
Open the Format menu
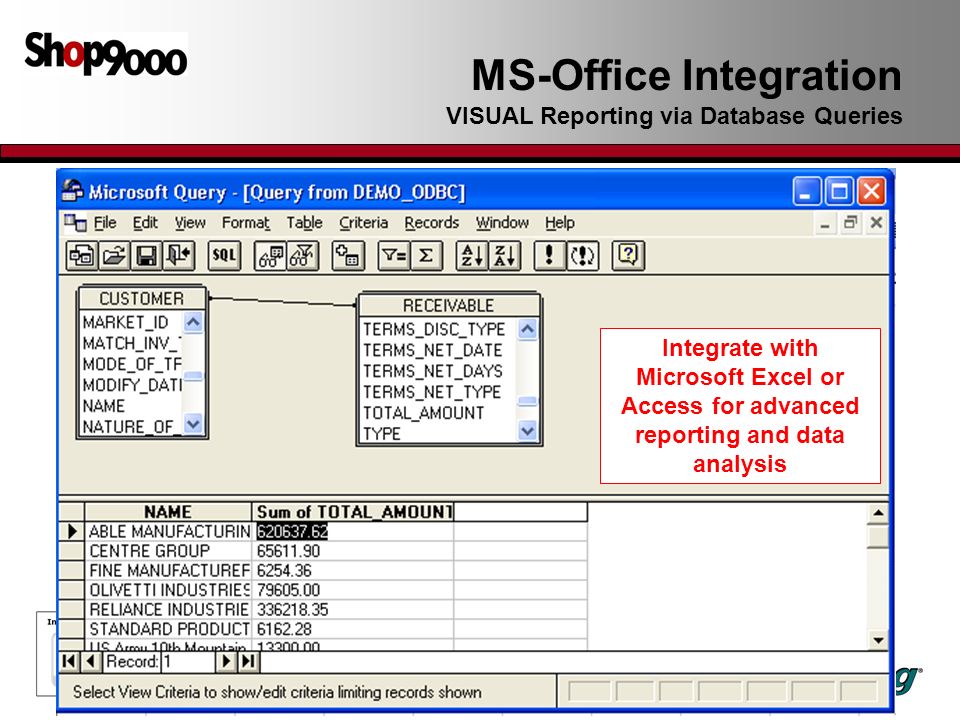[x=246, y=223]
